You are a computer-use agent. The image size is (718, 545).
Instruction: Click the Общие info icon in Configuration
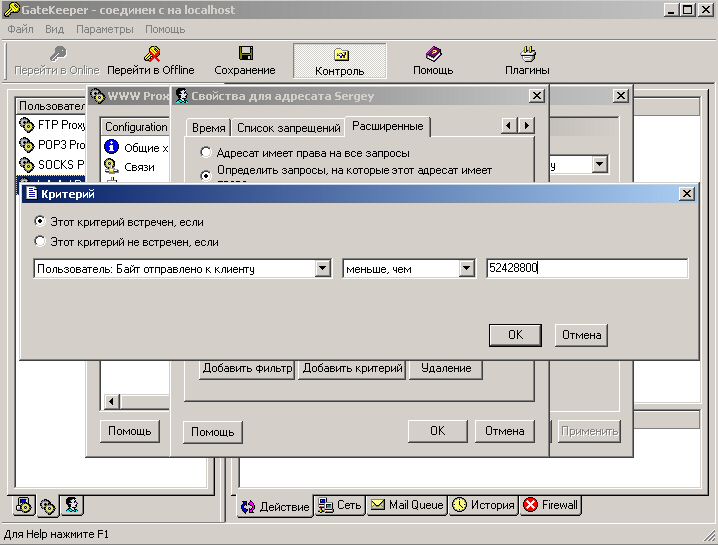111,147
